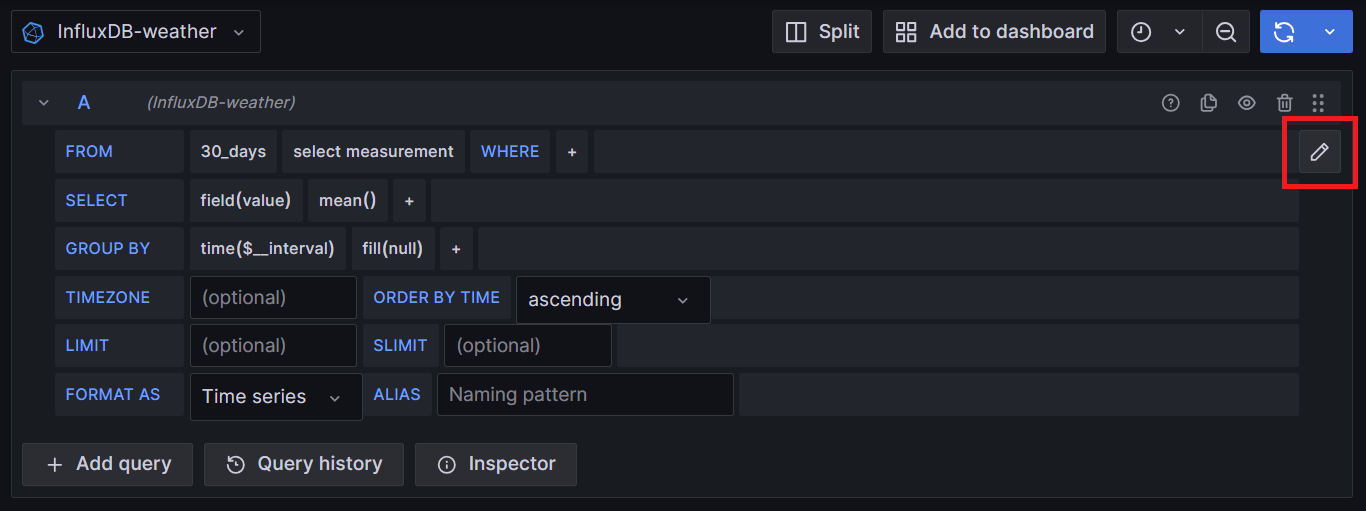Click the GROUP BY label

(107, 248)
